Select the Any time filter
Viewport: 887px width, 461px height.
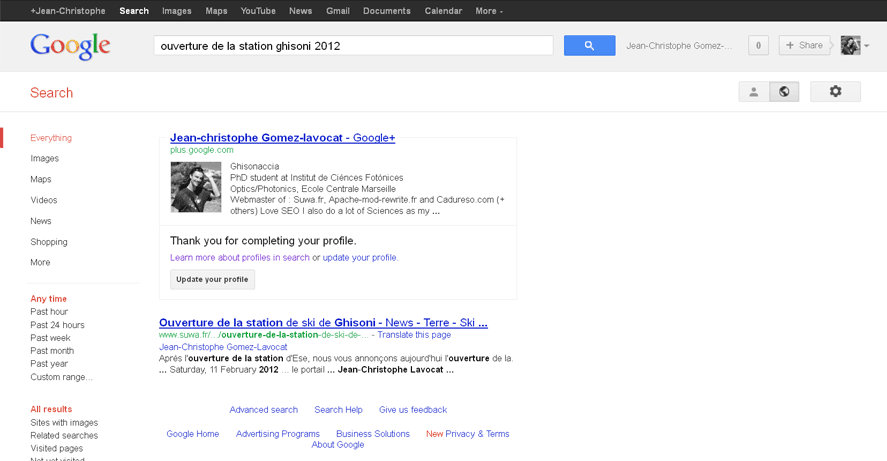coord(49,299)
